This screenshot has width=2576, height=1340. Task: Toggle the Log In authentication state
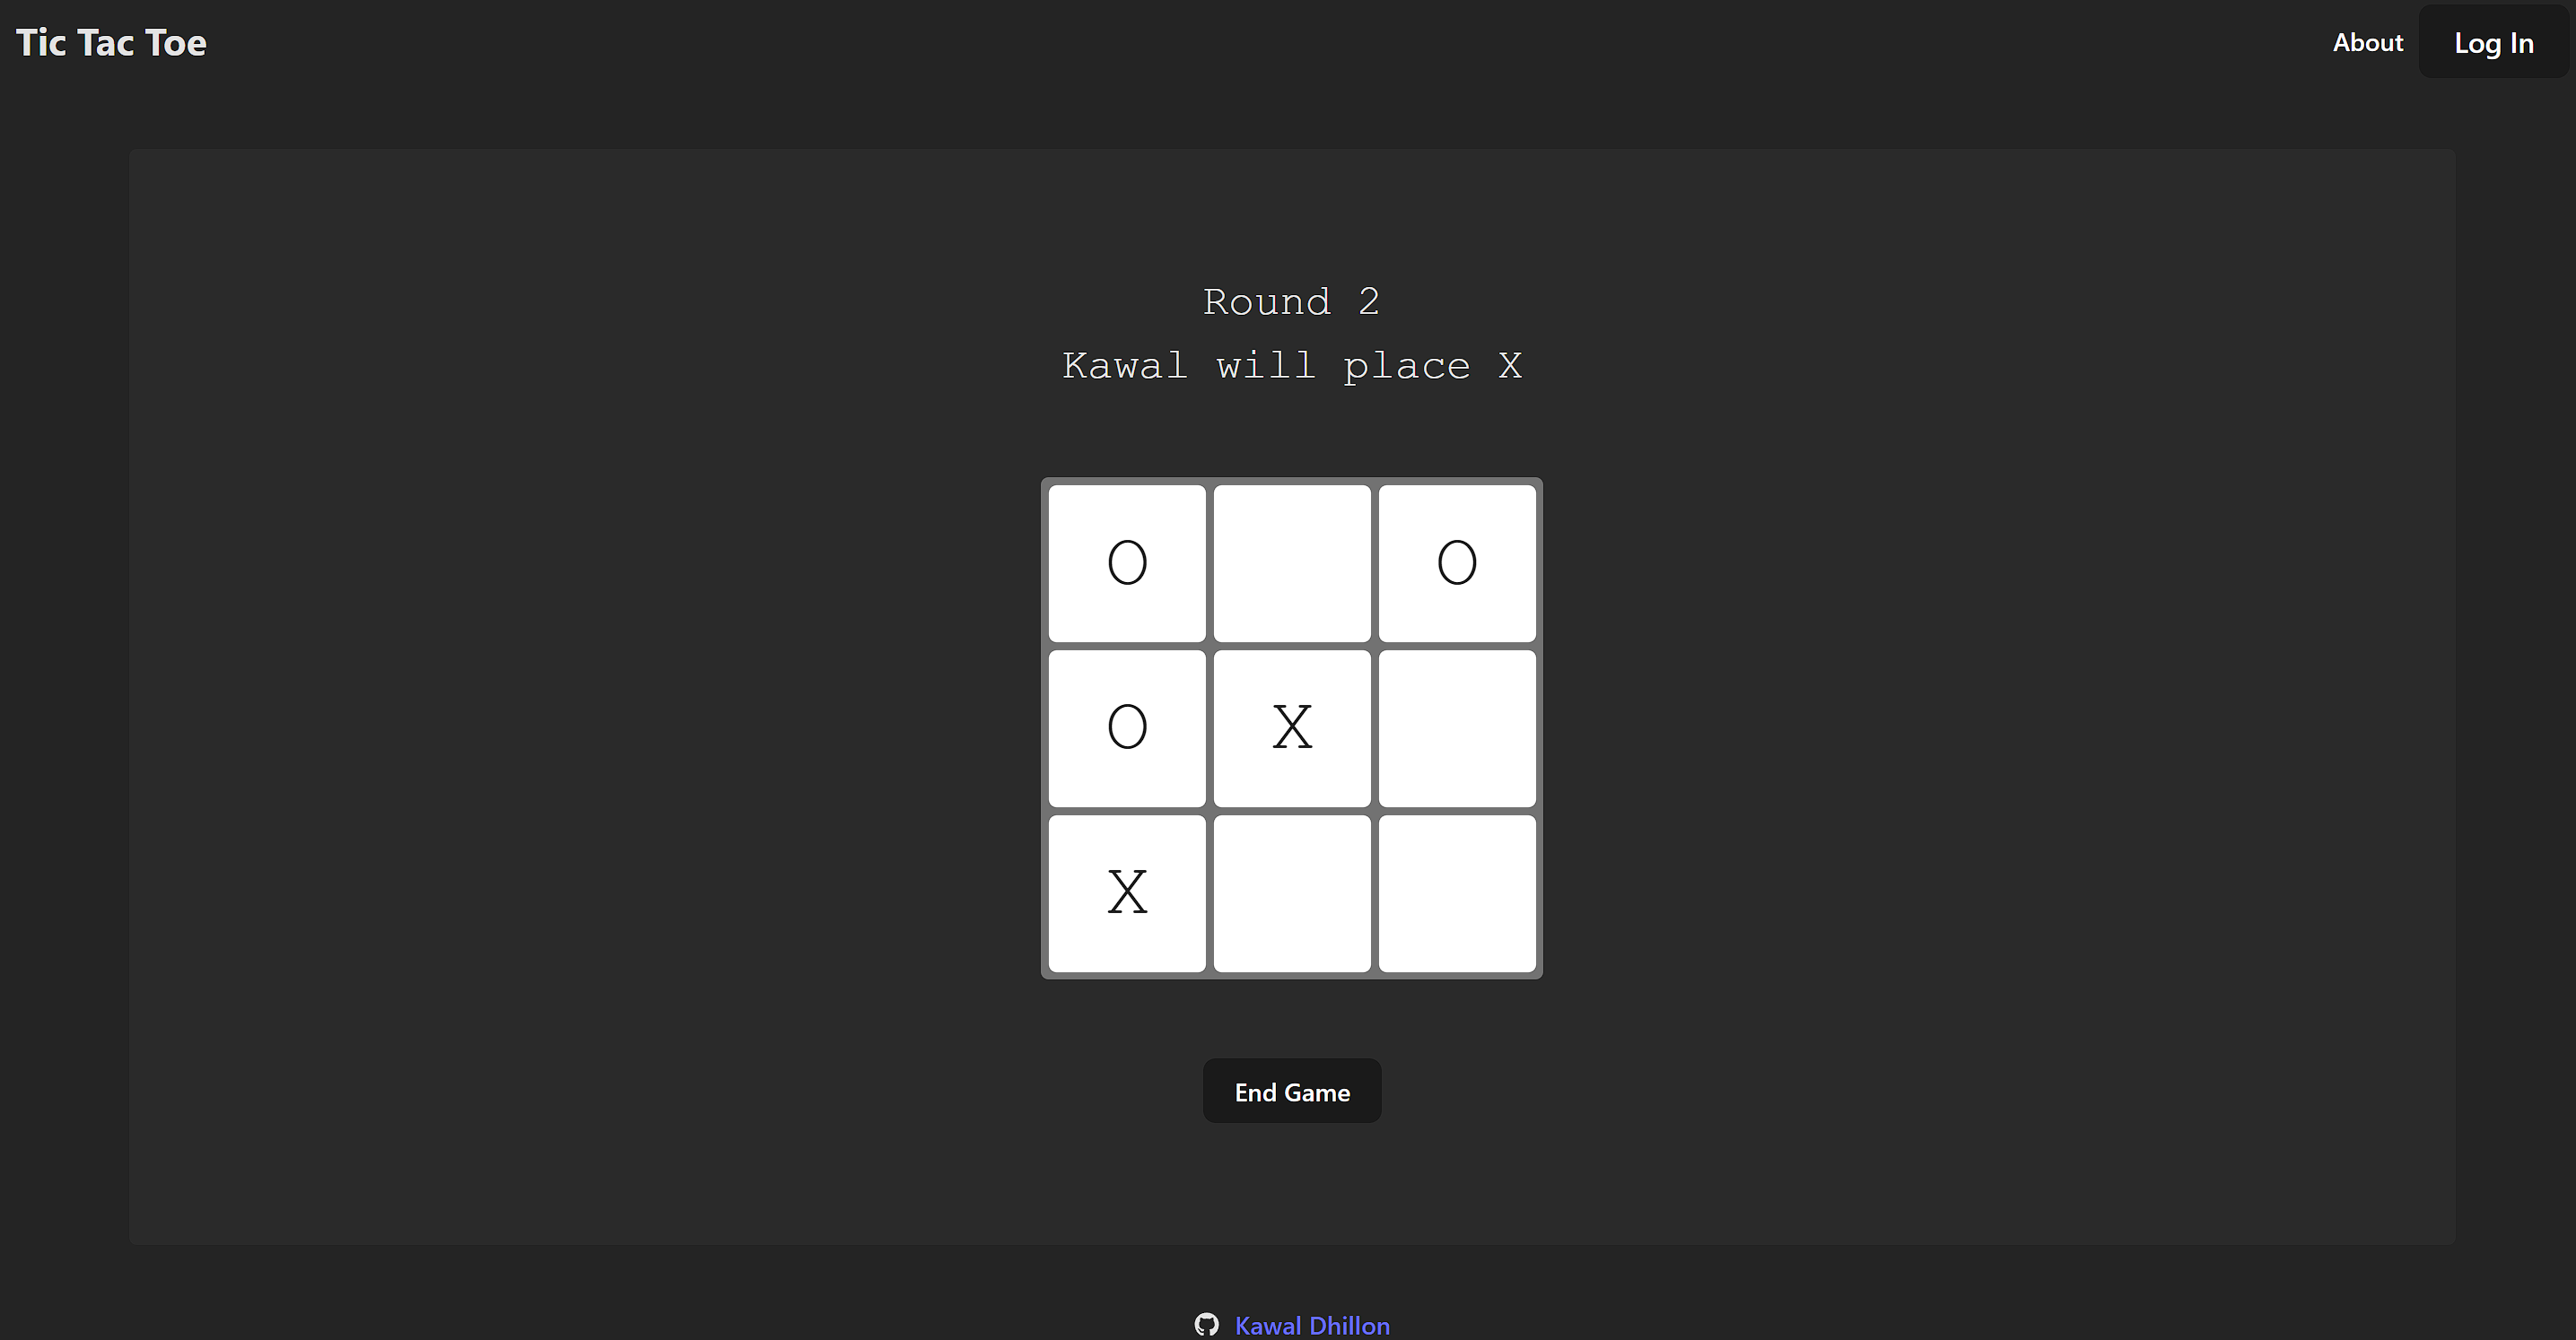click(x=2491, y=42)
